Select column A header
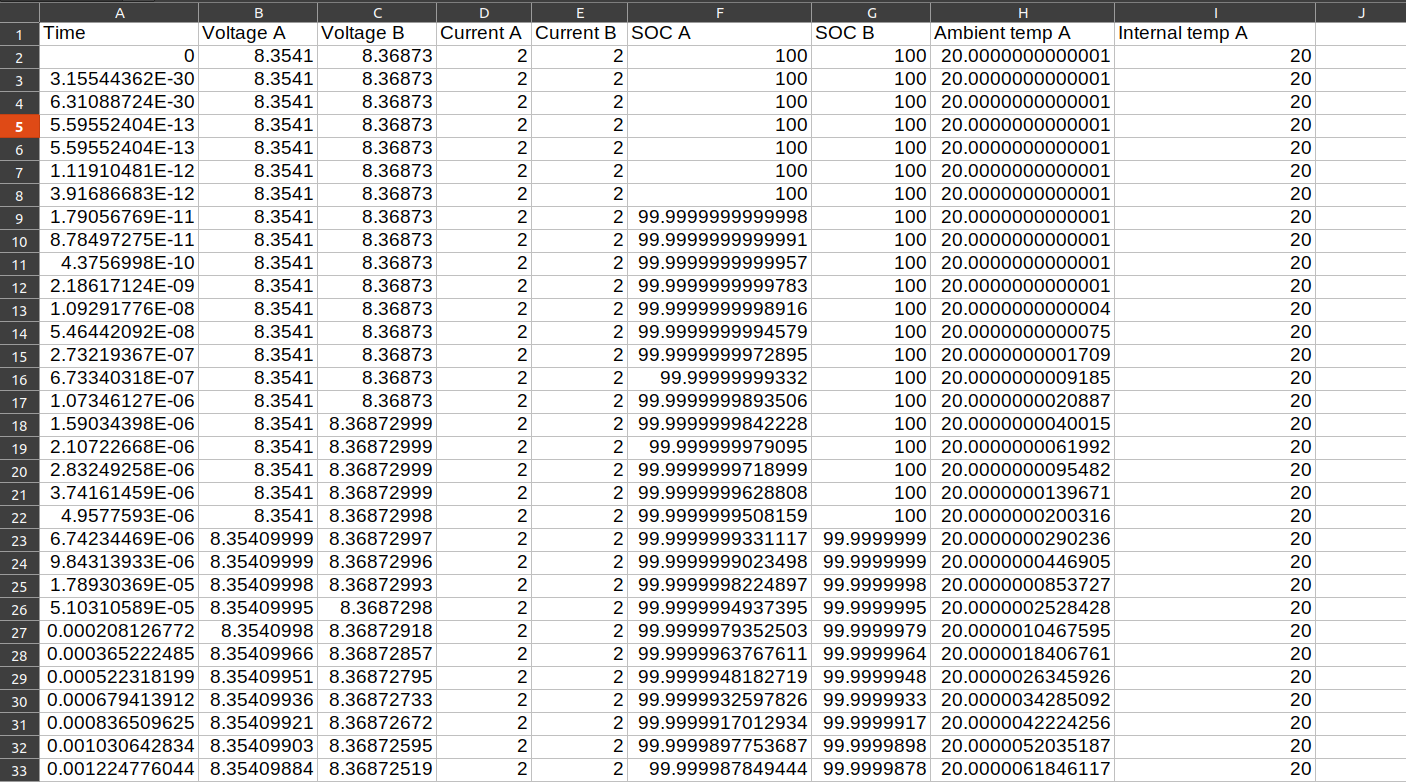1406x782 pixels. pos(119,11)
